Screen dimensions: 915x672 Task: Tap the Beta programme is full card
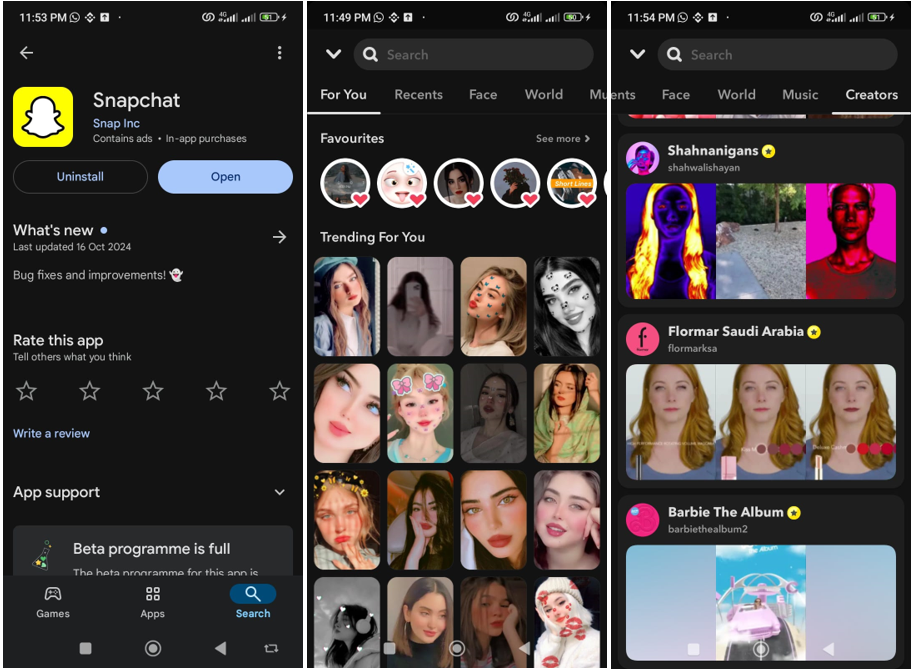153,551
